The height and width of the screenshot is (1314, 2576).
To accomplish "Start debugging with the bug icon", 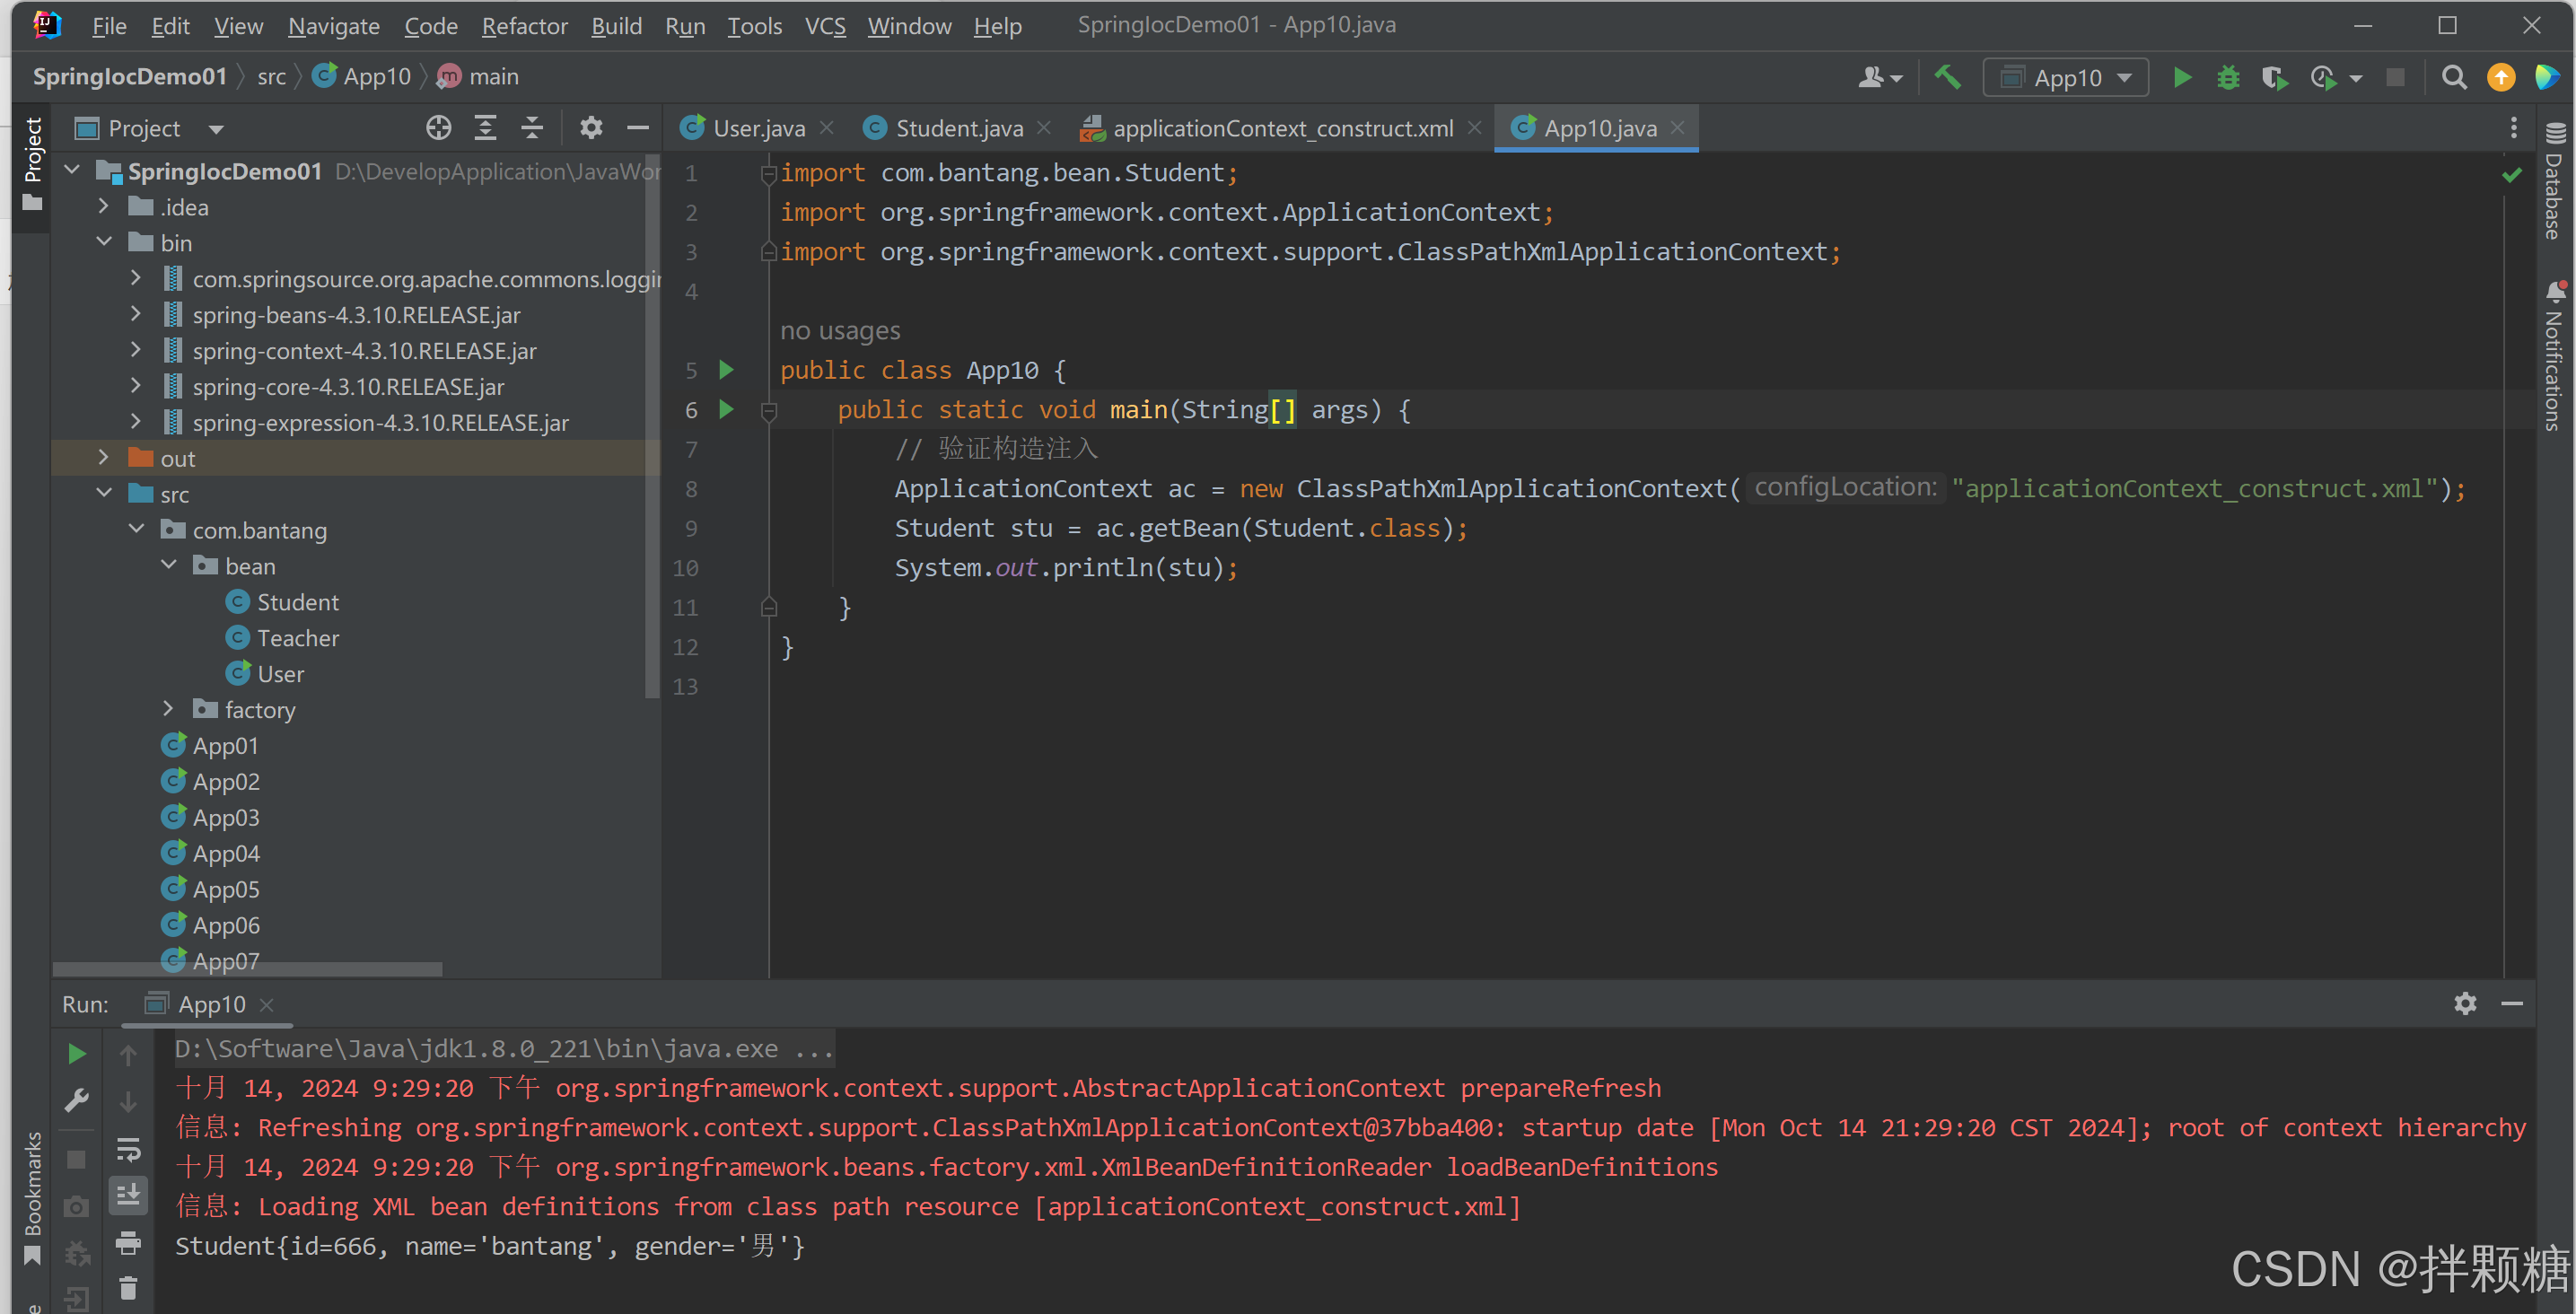I will coord(2228,77).
